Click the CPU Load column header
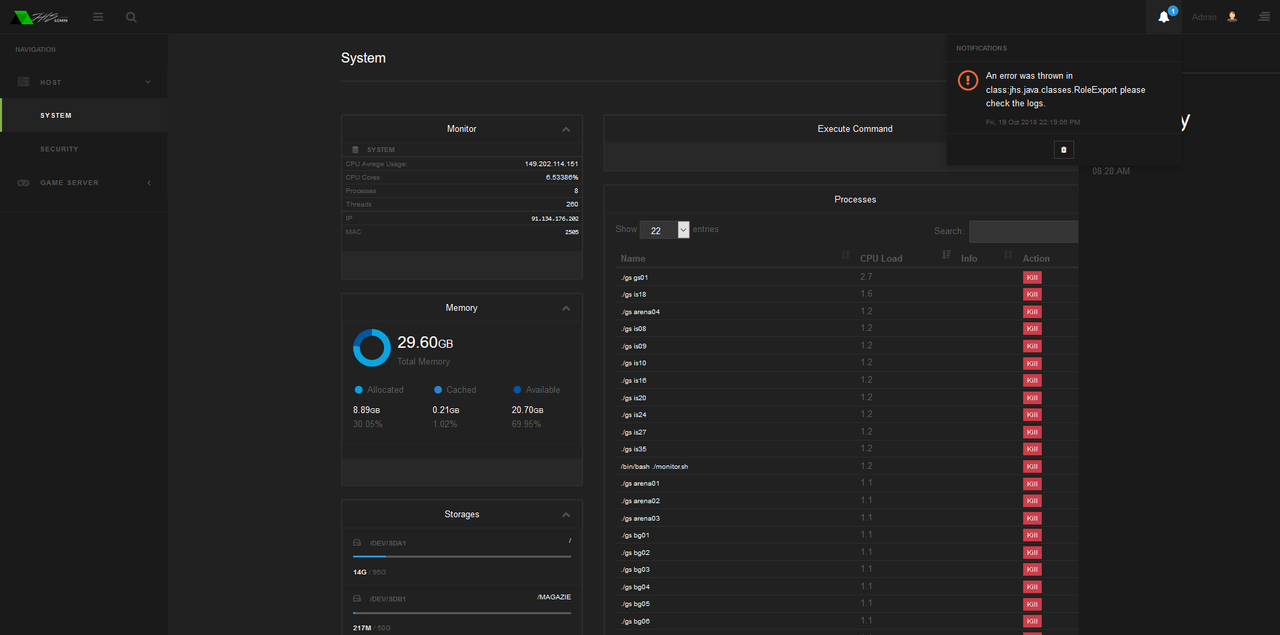The image size is (1280, 635). [881, 258]
